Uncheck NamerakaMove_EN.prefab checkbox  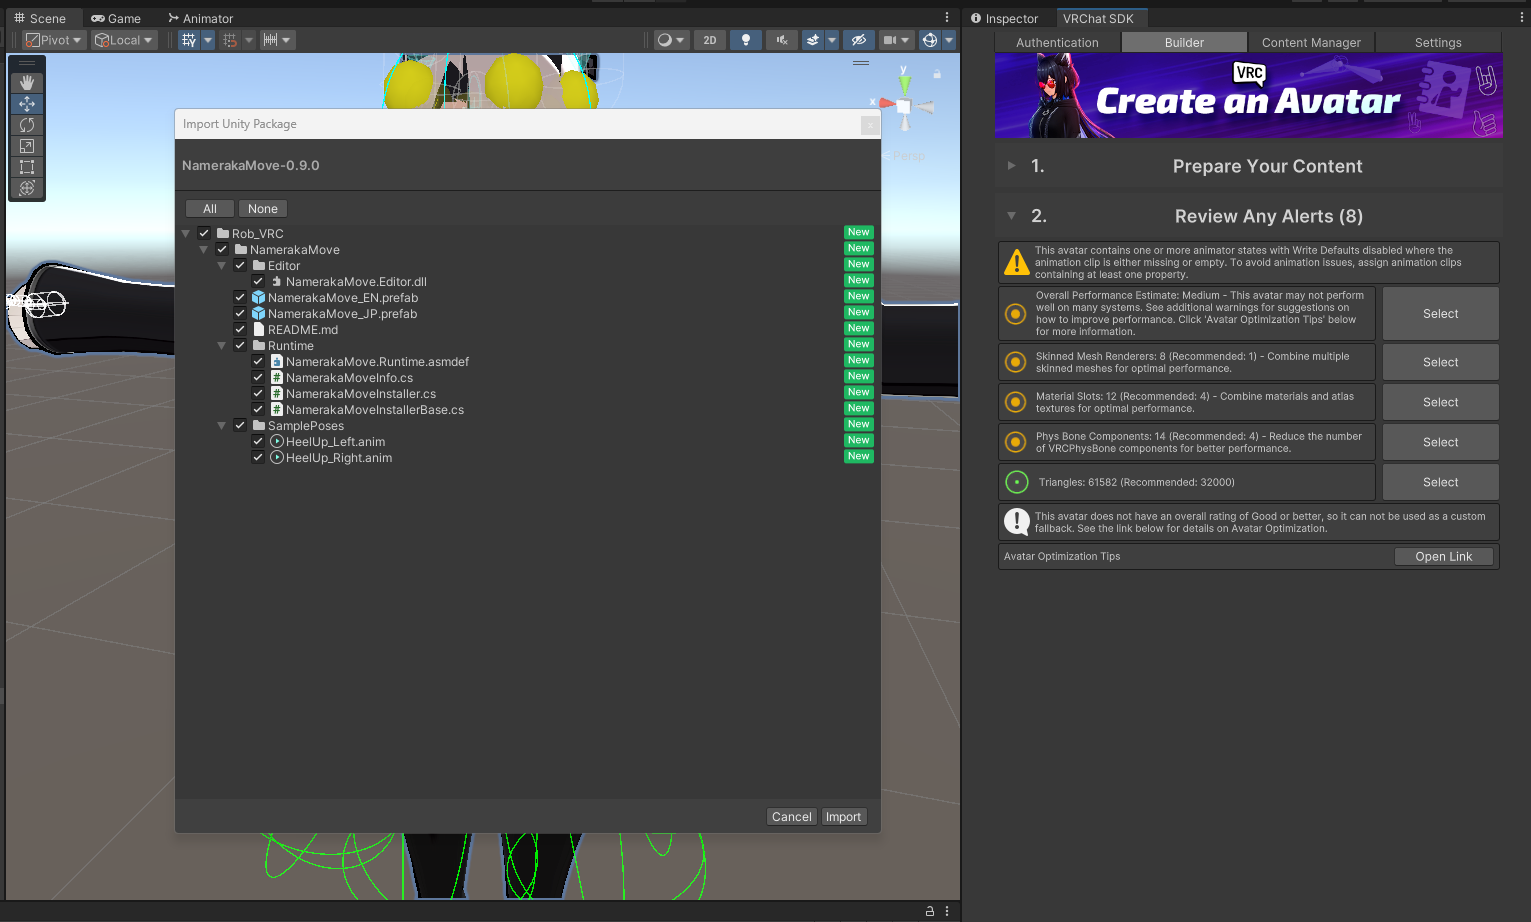pos(240,298)
